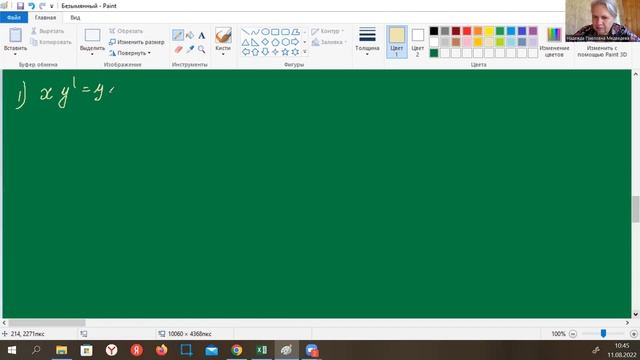Choose the Triangle shape
Screen dimensions: 640x360
(245, 42)
